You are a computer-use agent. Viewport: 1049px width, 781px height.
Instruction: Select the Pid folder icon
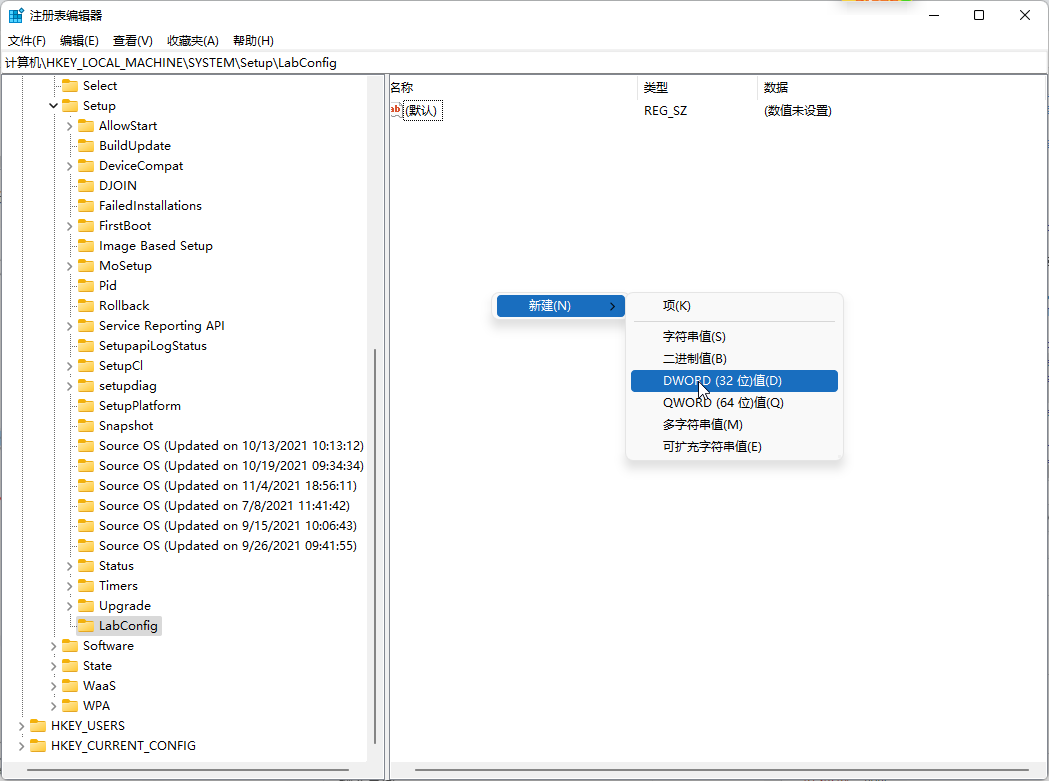click(86, 286)
